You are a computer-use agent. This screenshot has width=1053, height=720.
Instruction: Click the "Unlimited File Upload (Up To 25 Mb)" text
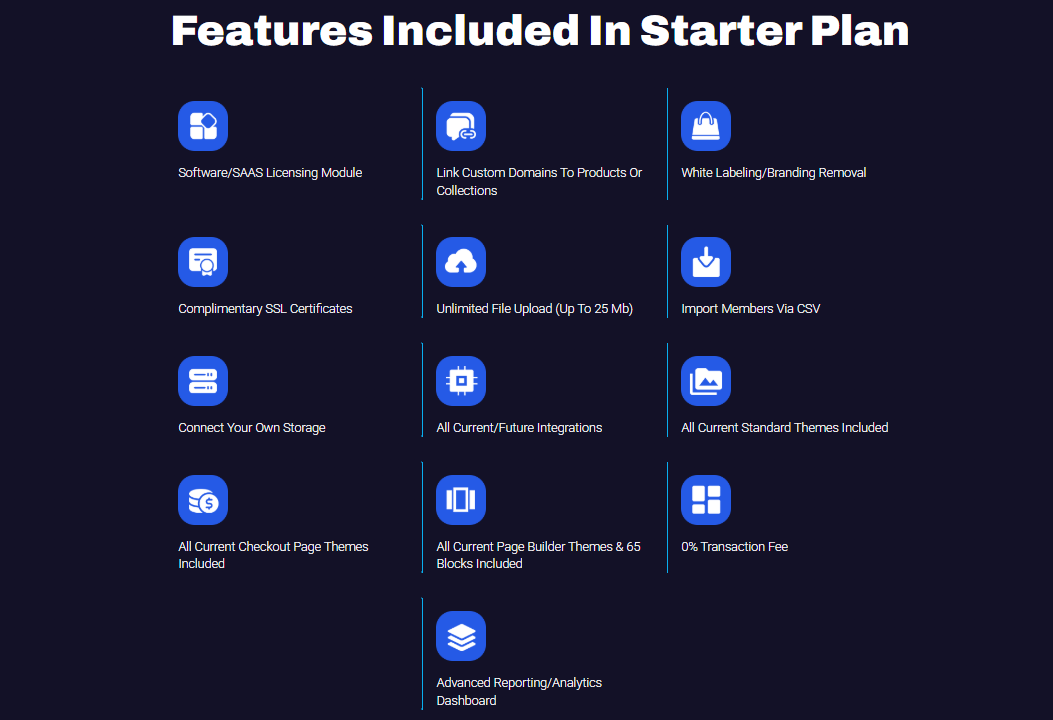click(535, 309)
